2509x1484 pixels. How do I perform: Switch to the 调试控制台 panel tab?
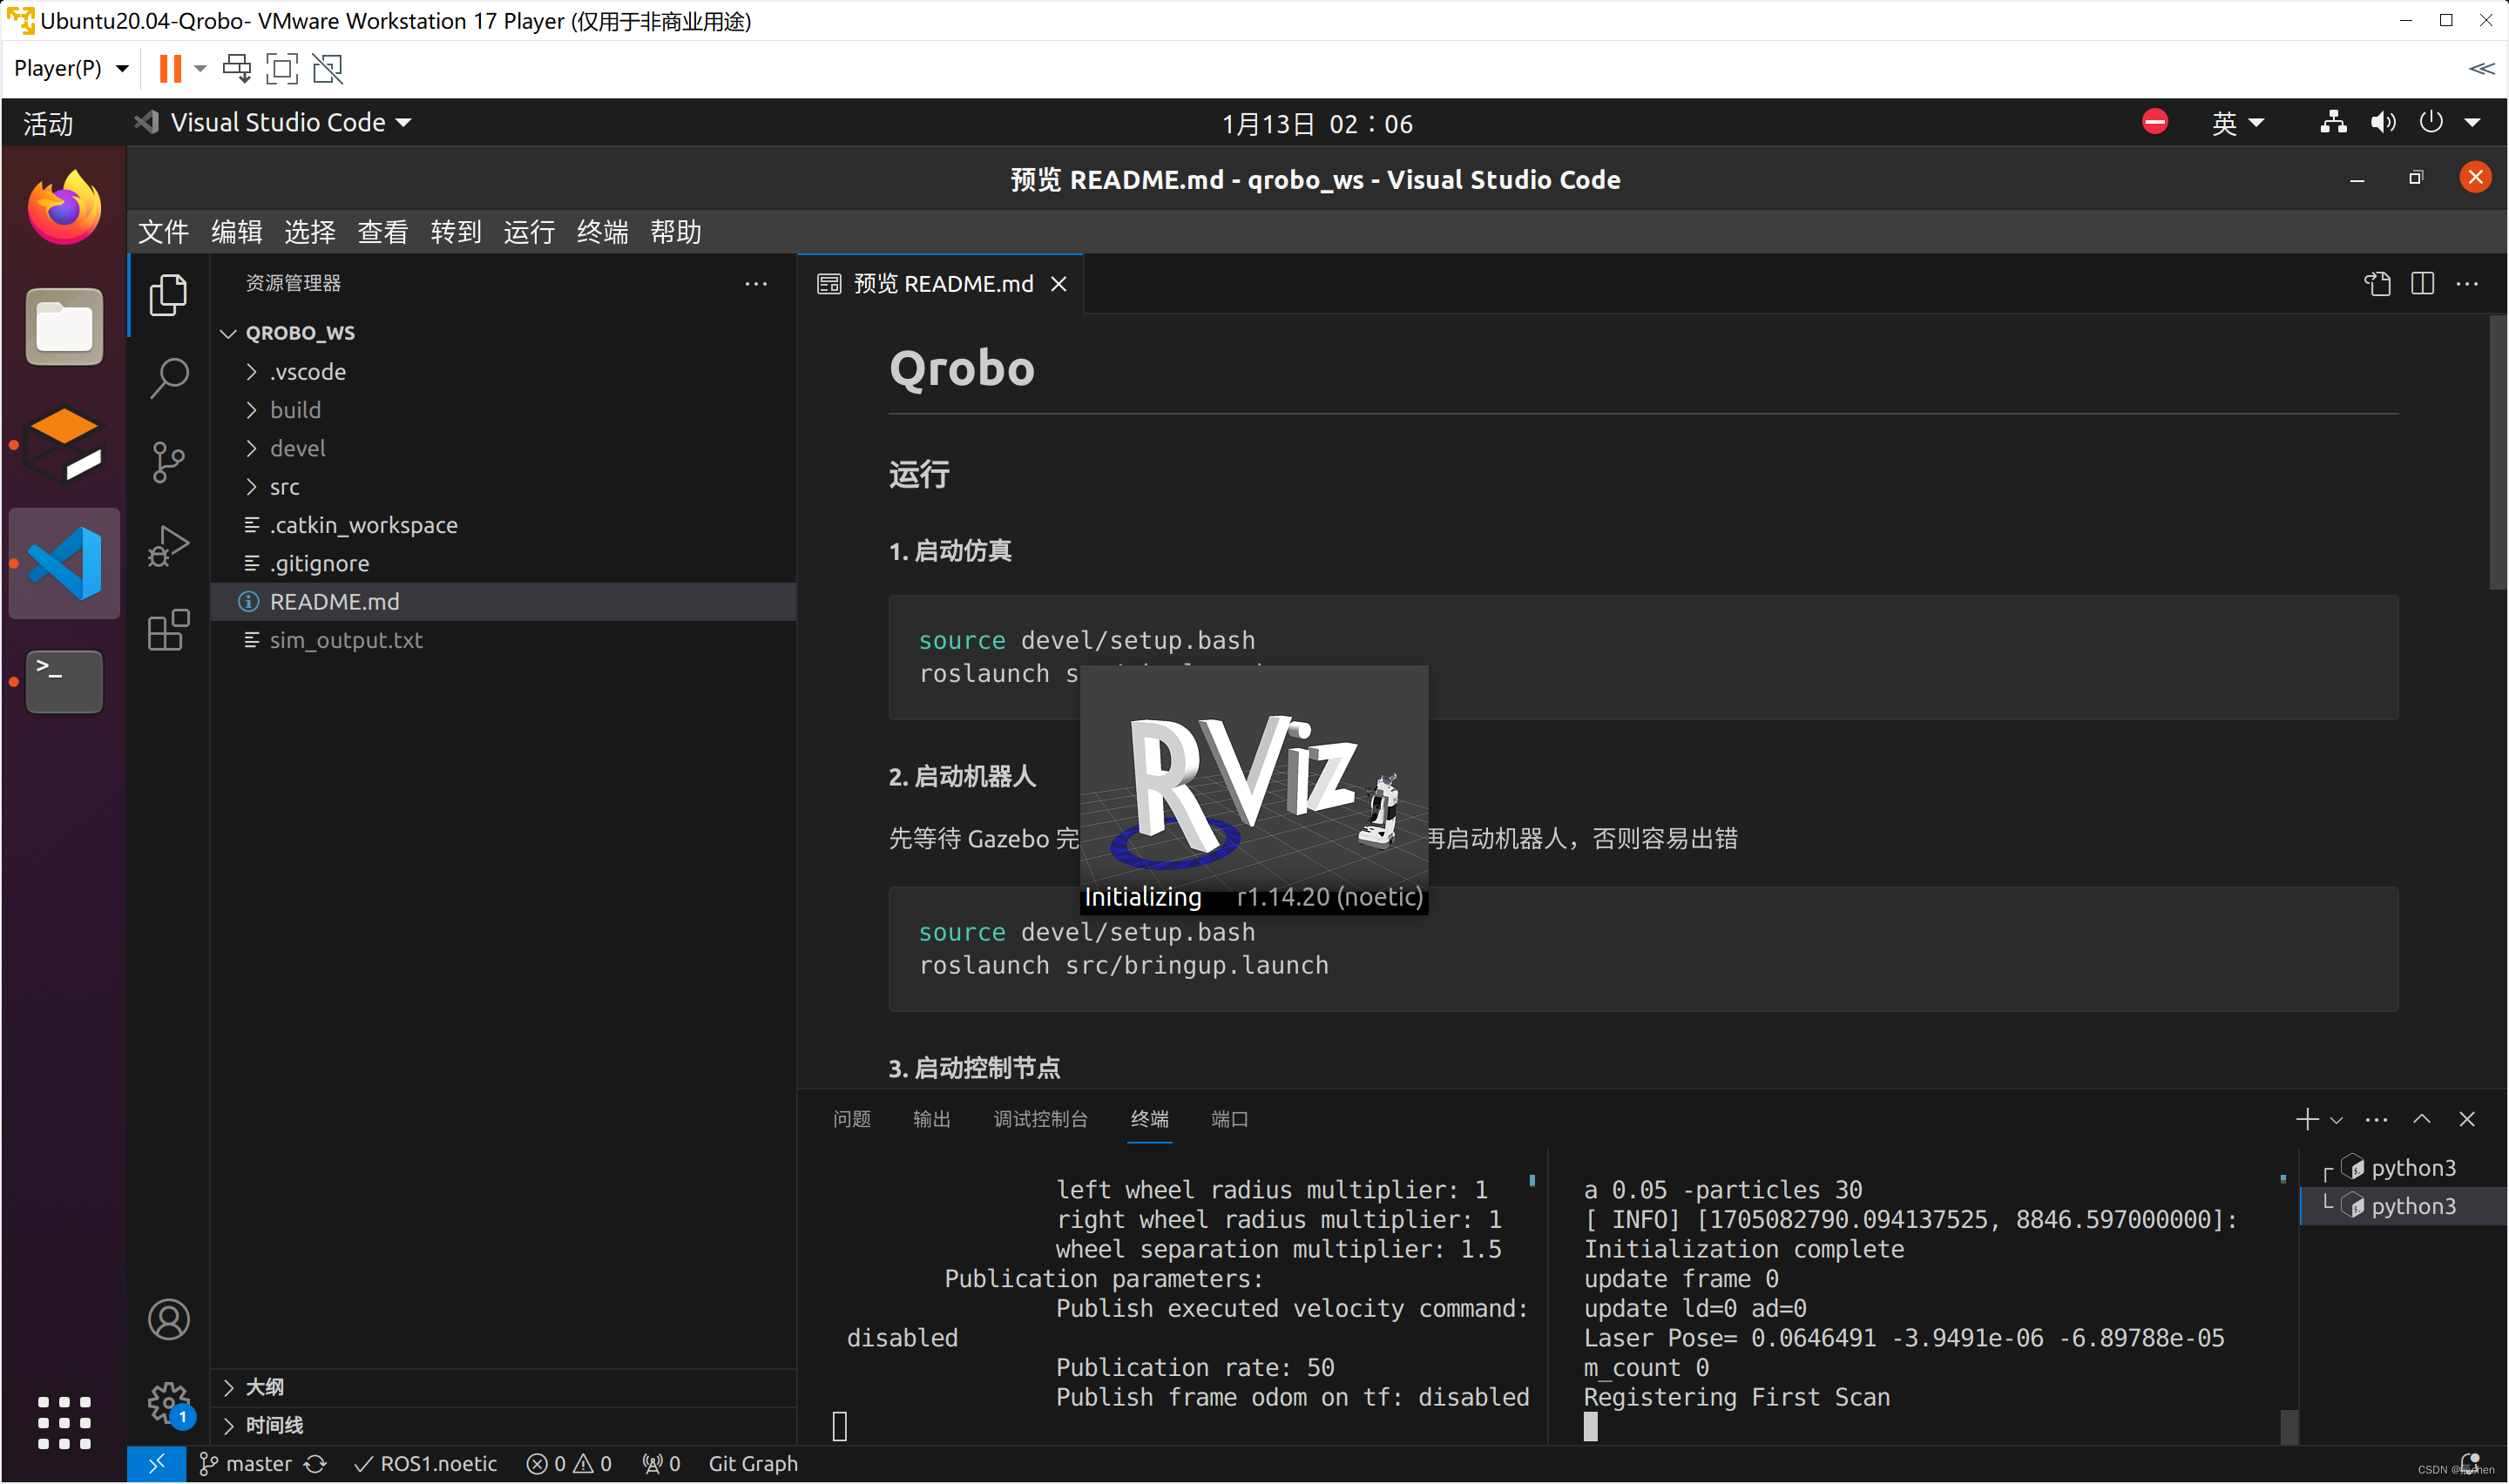click(x=1040, y=1119)
